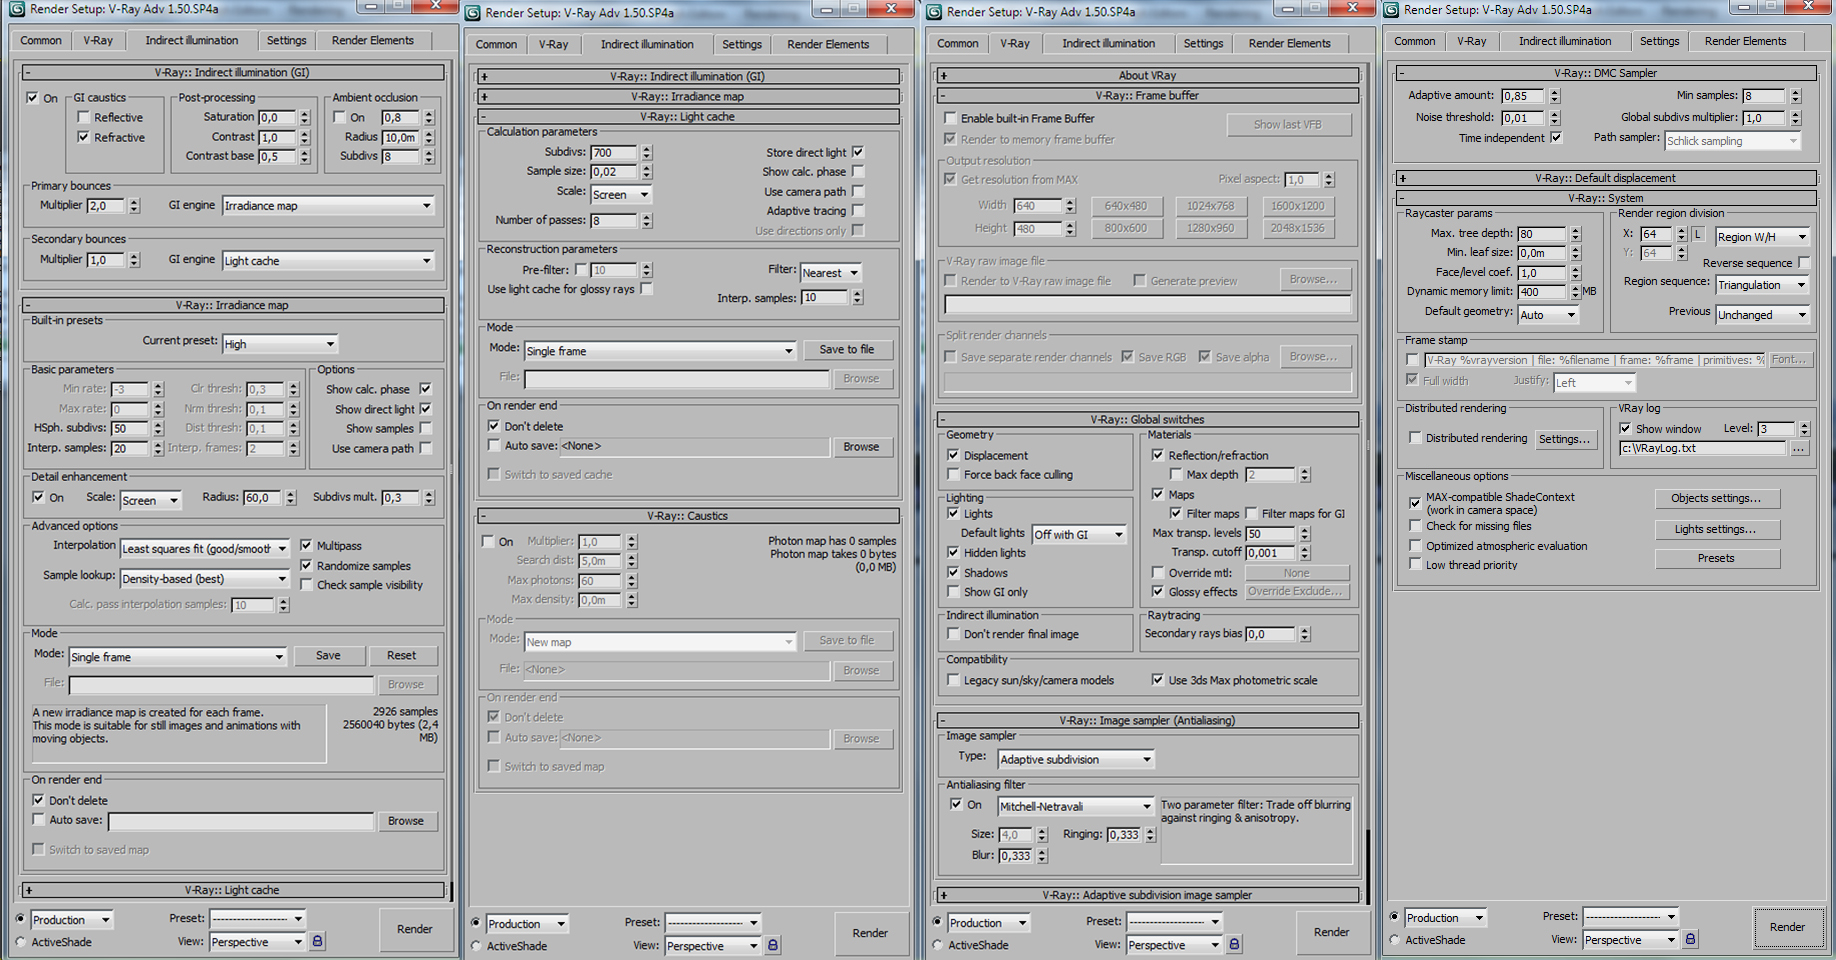Open V-Ray tab in the DMC Sampler window

point(1471,41)
